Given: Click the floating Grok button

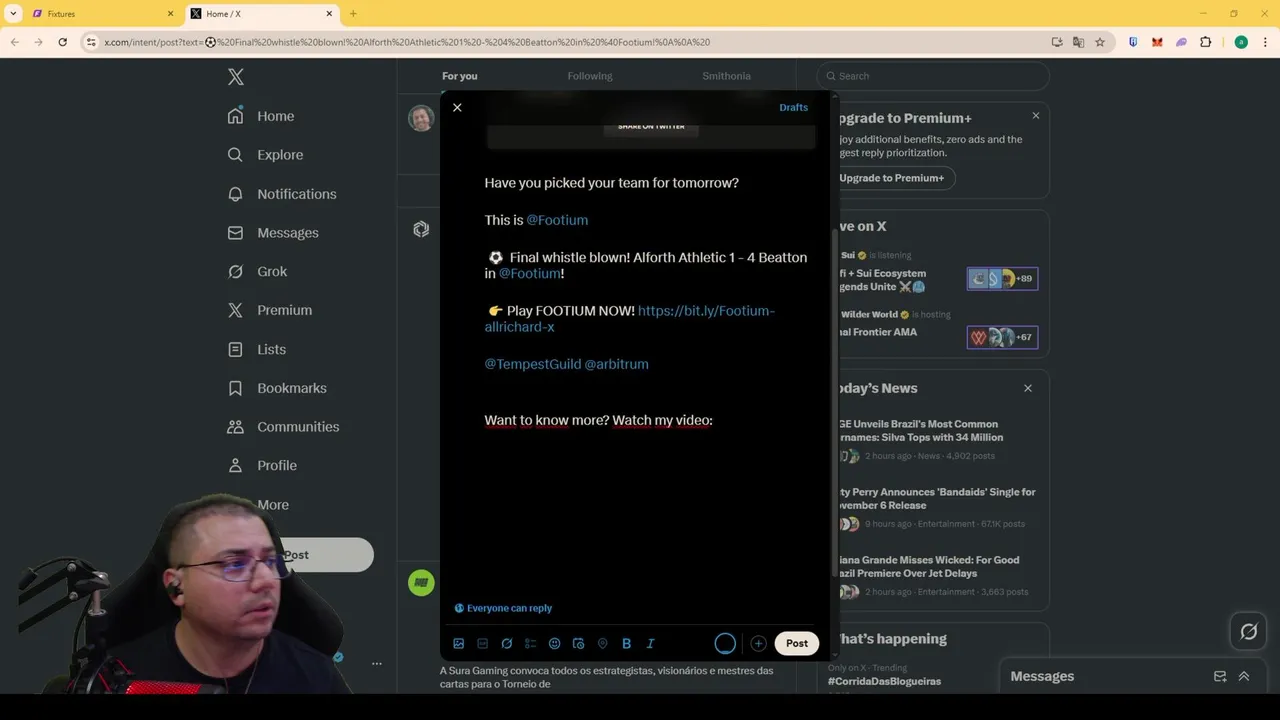Looking at the screenshot, I should [1249, 632].
